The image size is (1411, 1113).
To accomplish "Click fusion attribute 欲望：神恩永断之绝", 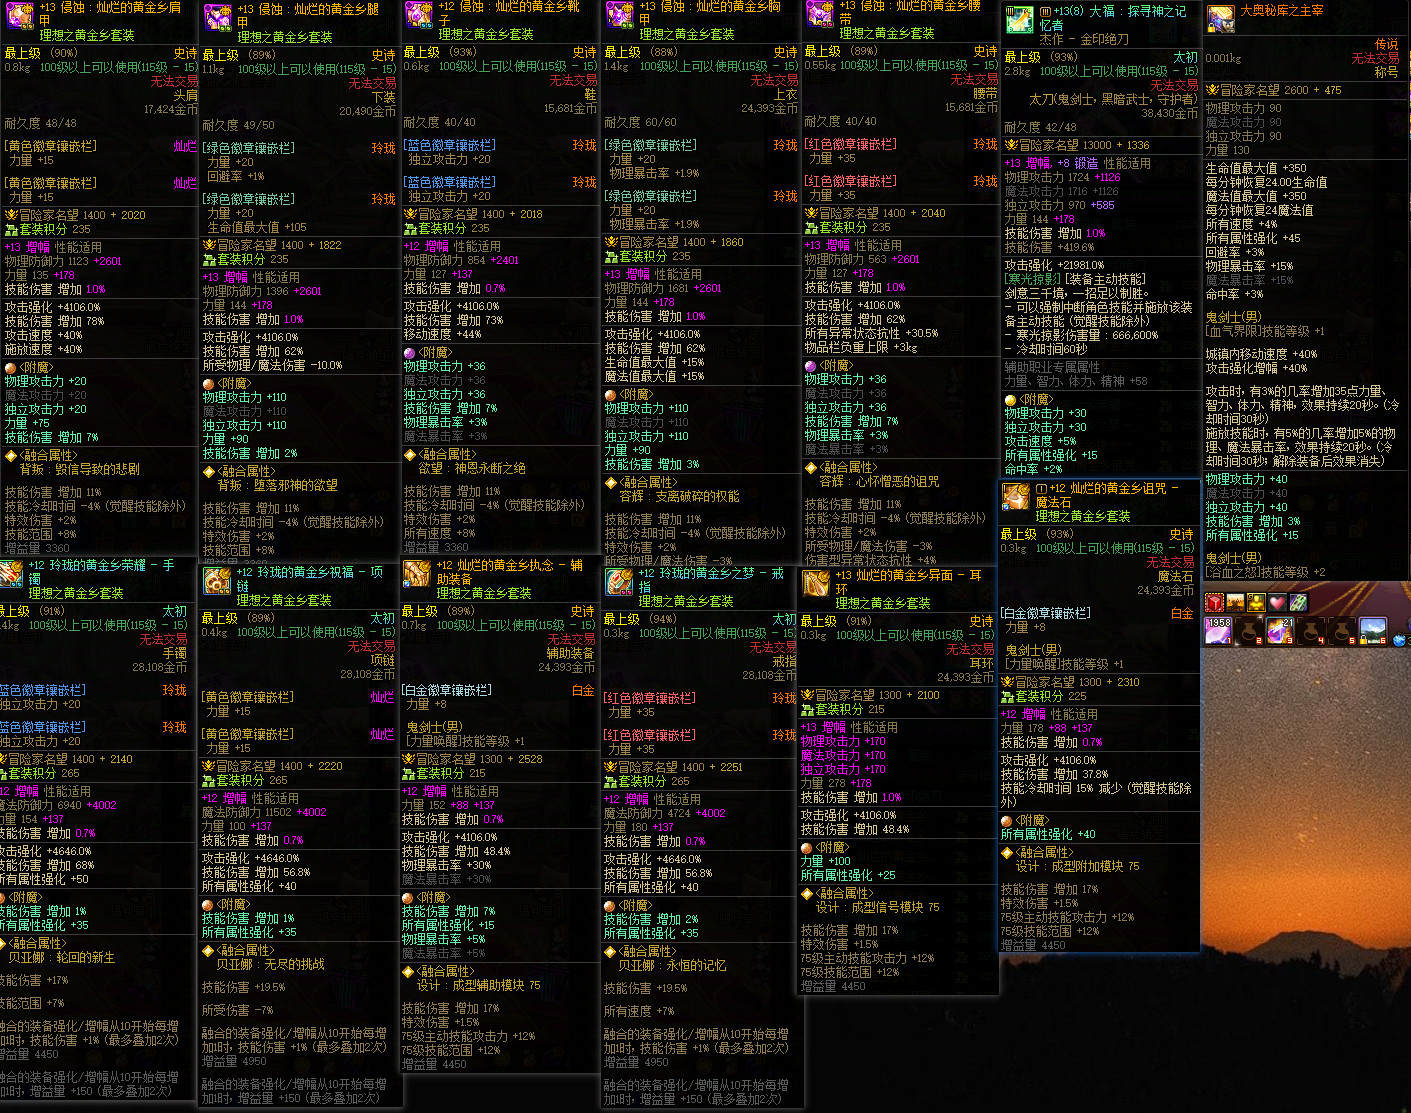I will pos(472,469).
